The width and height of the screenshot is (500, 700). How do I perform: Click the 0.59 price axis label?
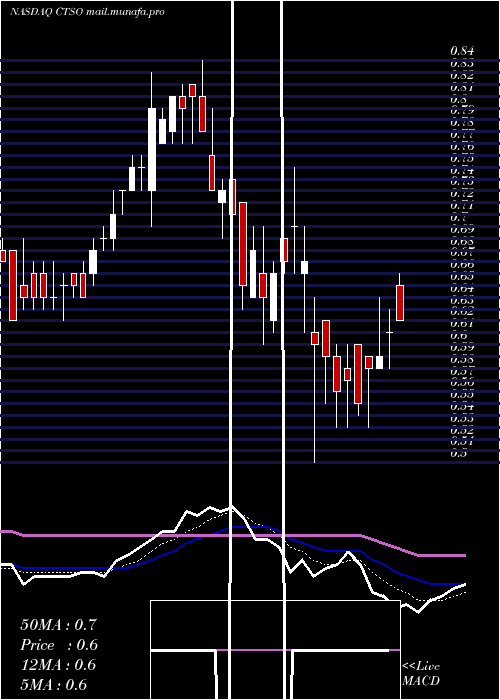tap(462, 347)
